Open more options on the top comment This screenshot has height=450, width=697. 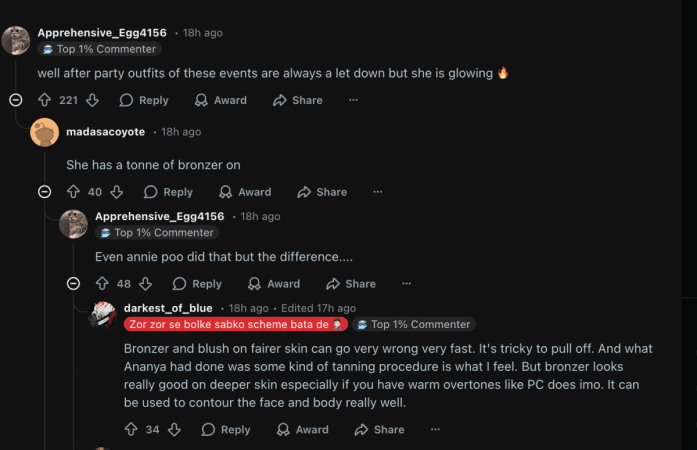tap(353, 100)
